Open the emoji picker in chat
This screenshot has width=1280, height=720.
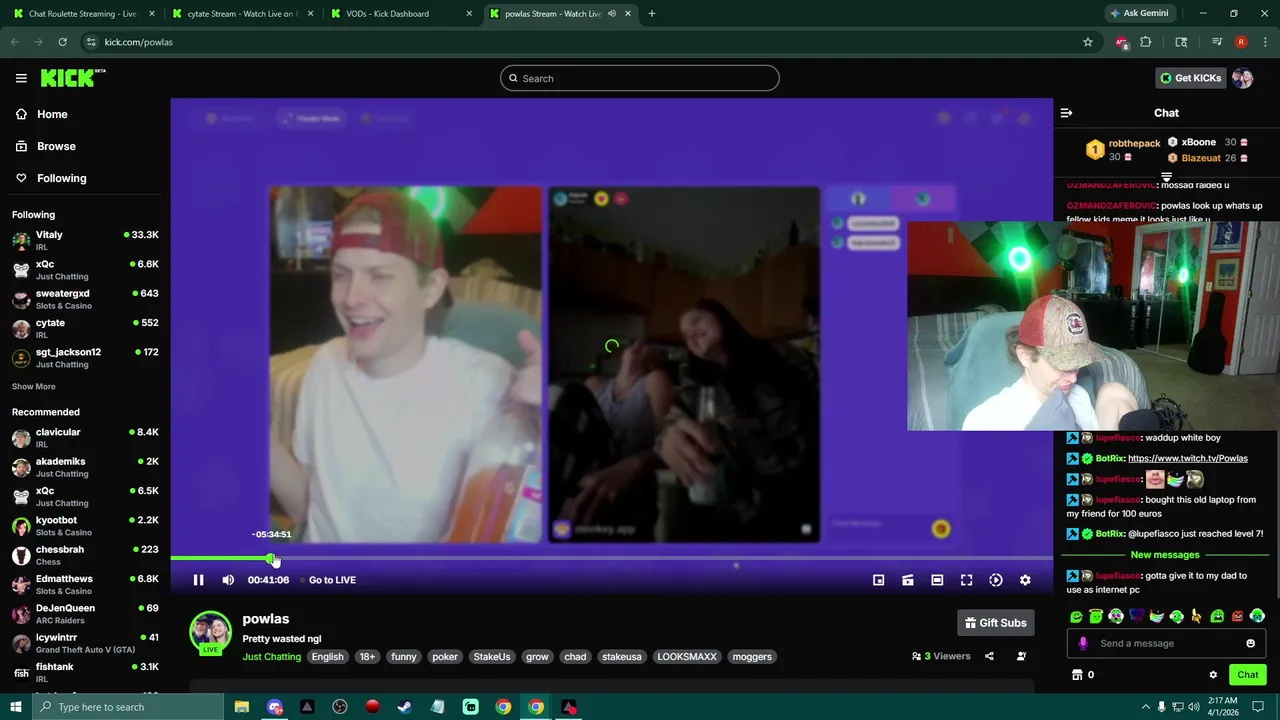click(x=1250, y=643)
